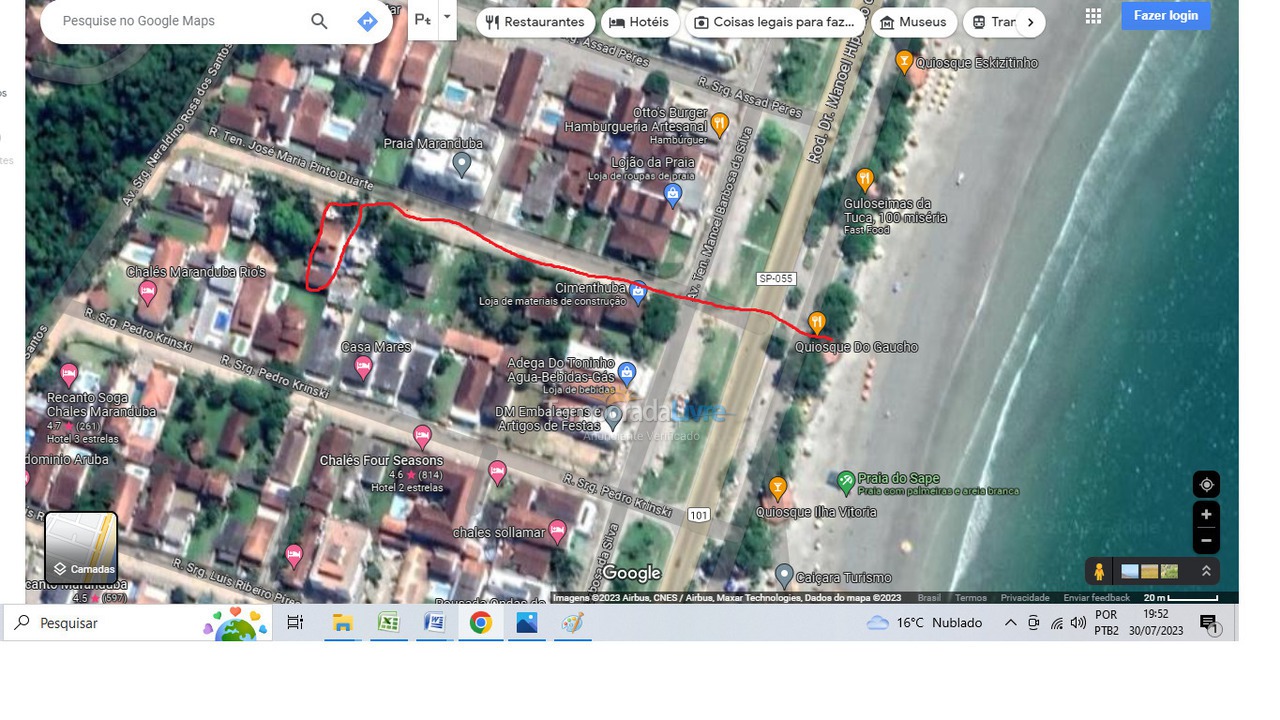Click the Google Chrome taskbar icon
The height and width of the screenshot is (720, 1280).
pyautogui.click(x=481, y=622)
